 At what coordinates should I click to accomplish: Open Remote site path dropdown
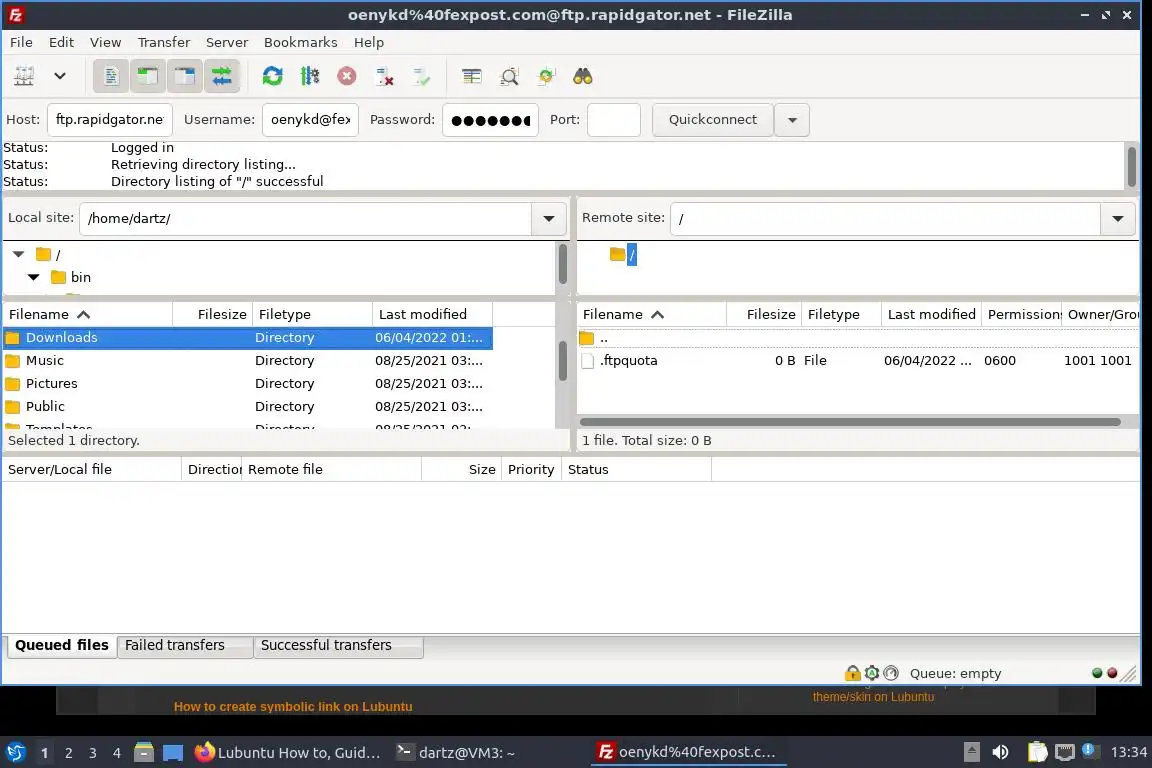pyautogui.click(x=1117, y=218)
